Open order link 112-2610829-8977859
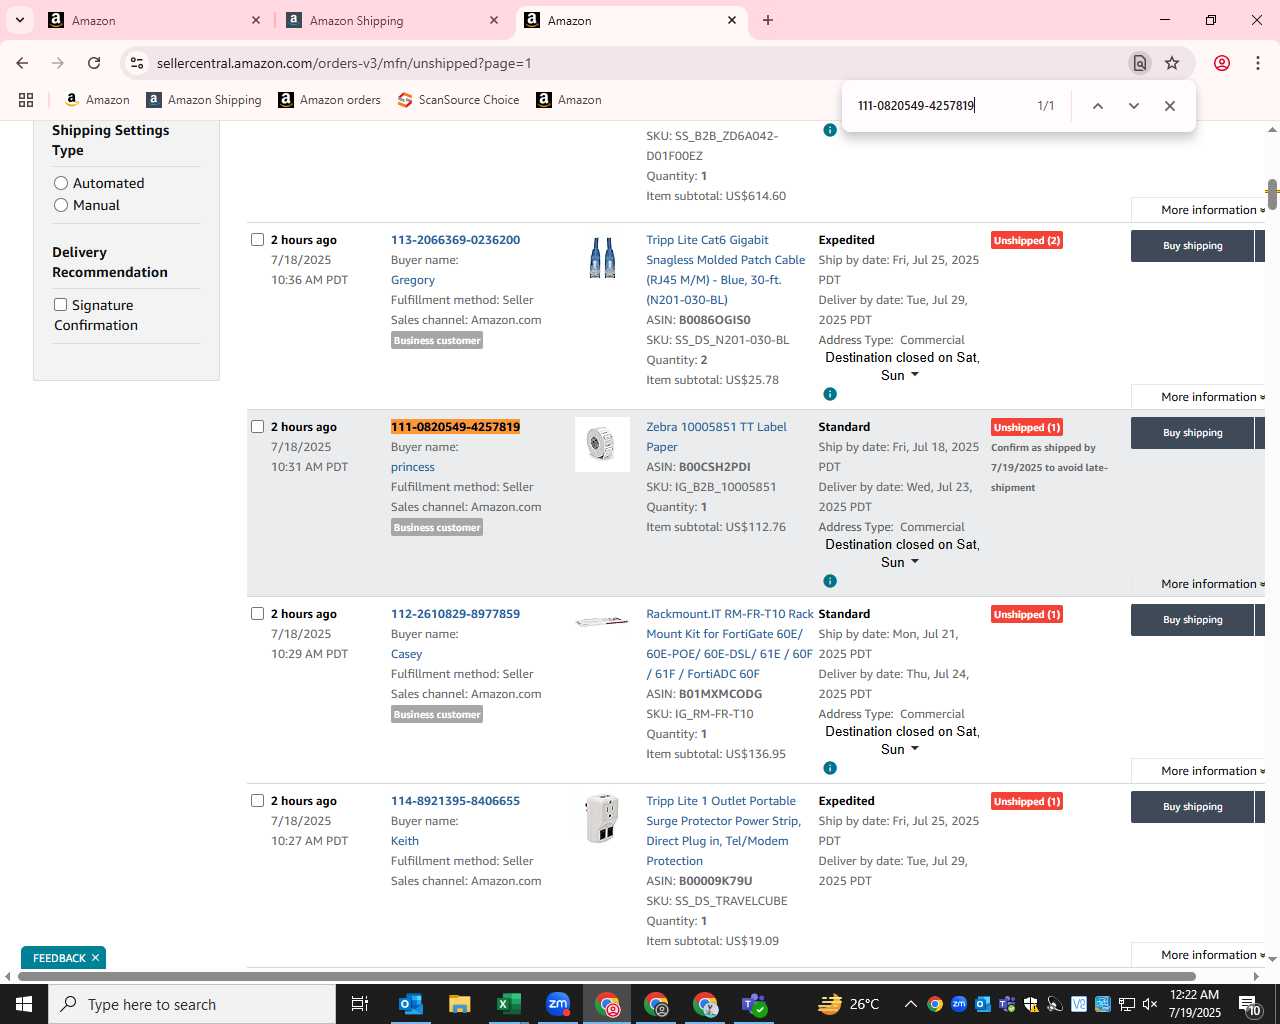The height and width of the screenshot is (1024, 1280). [455, 614]
